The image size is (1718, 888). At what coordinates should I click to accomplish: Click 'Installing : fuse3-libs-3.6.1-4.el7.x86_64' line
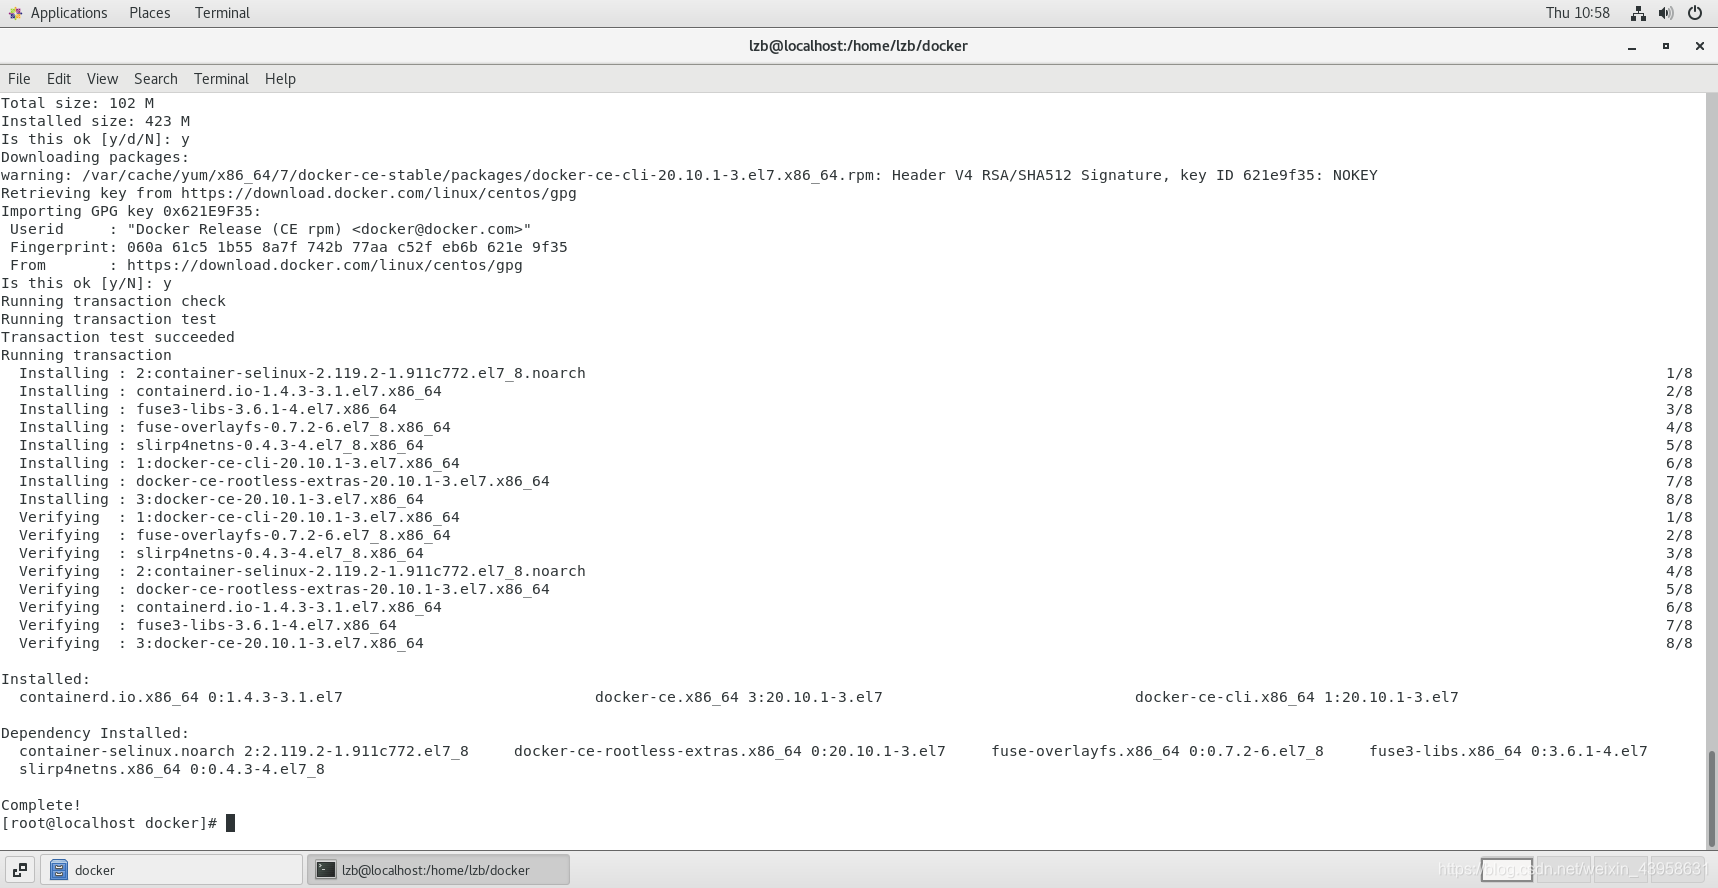click(x=208, y=409)
